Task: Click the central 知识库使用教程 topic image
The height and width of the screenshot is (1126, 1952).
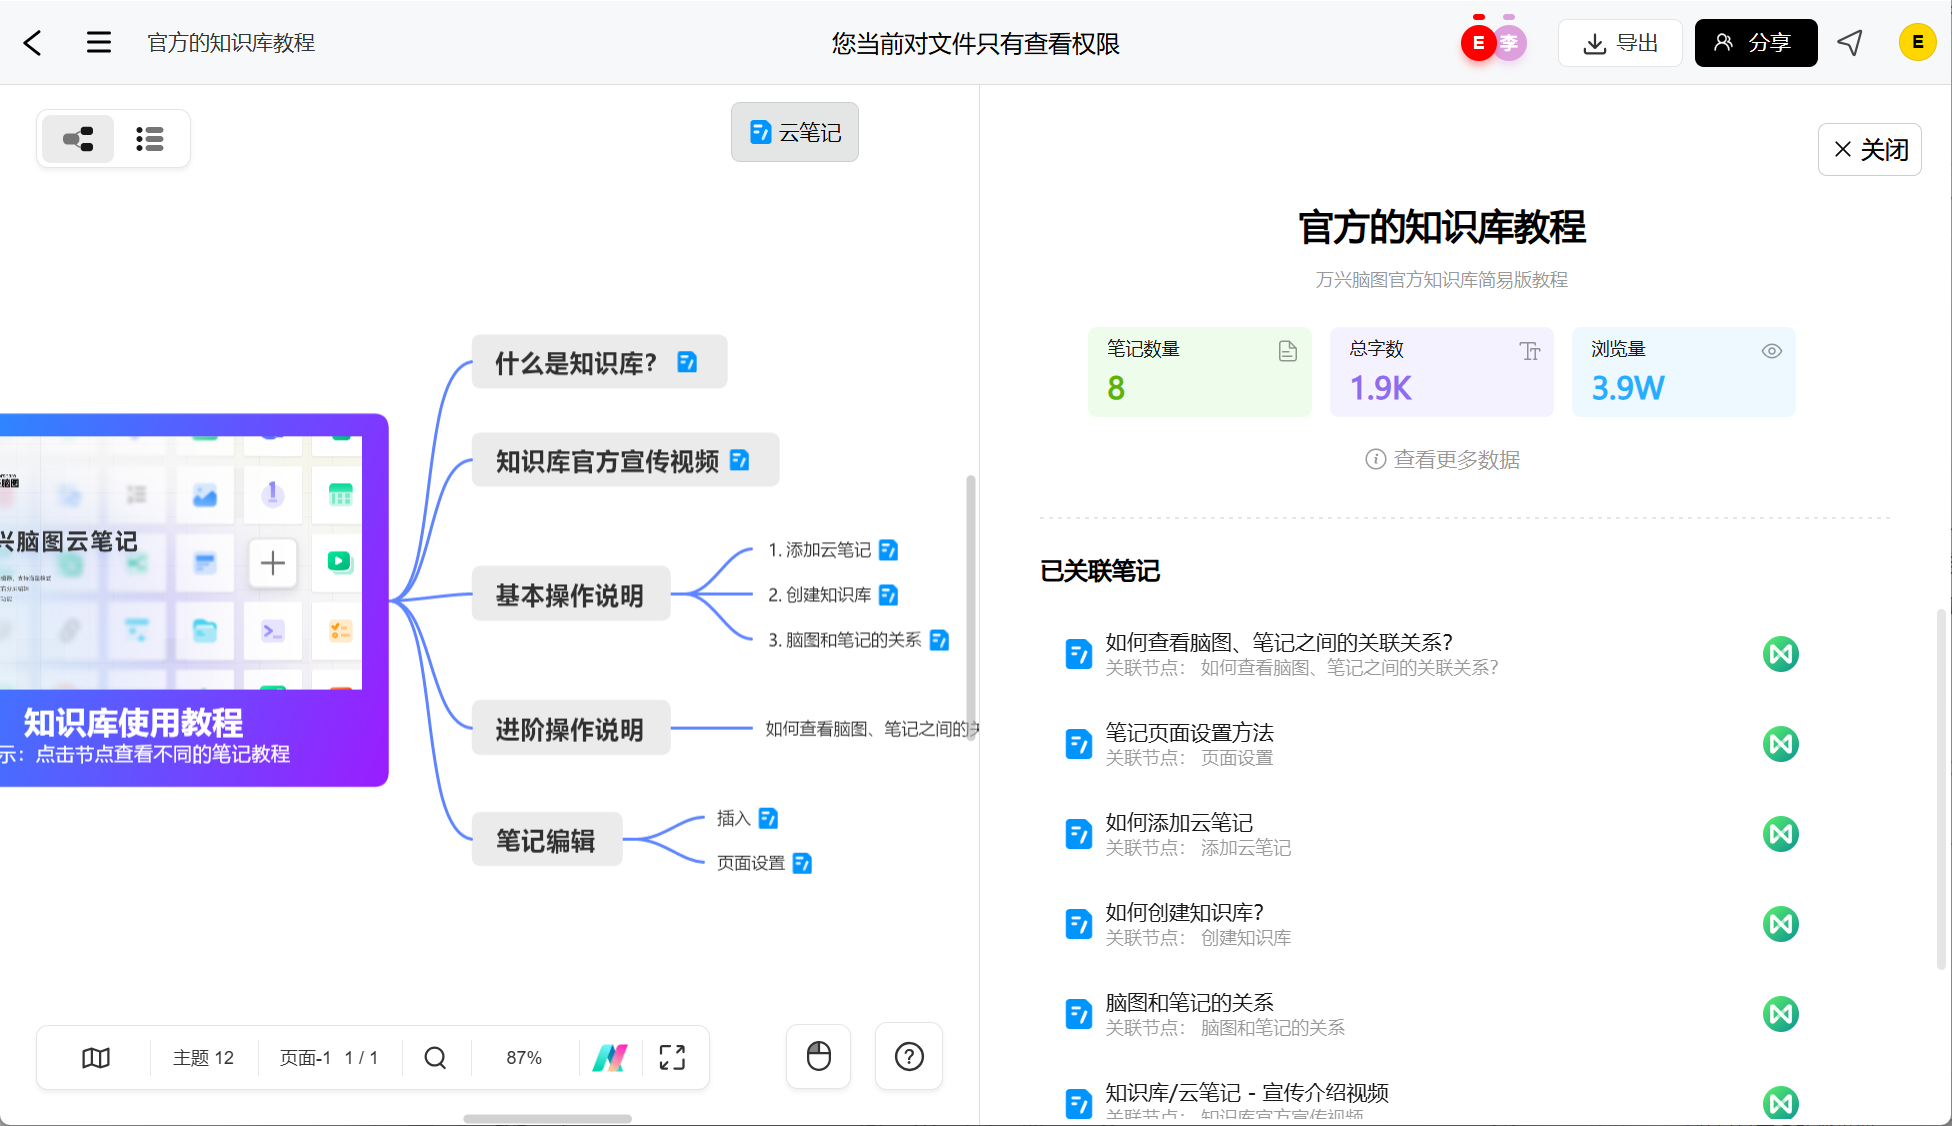Action: [194, 600]
